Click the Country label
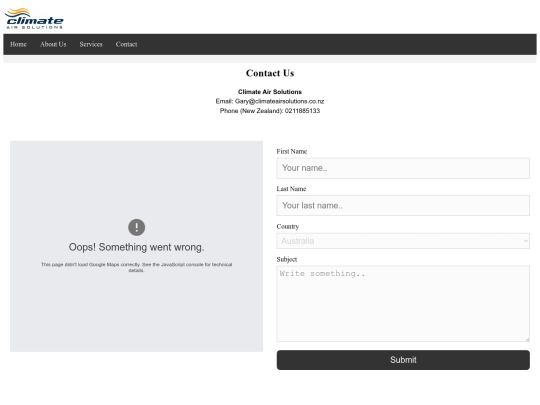The height and width of the screenshot is (405, 540). click(x=288, y=227)
